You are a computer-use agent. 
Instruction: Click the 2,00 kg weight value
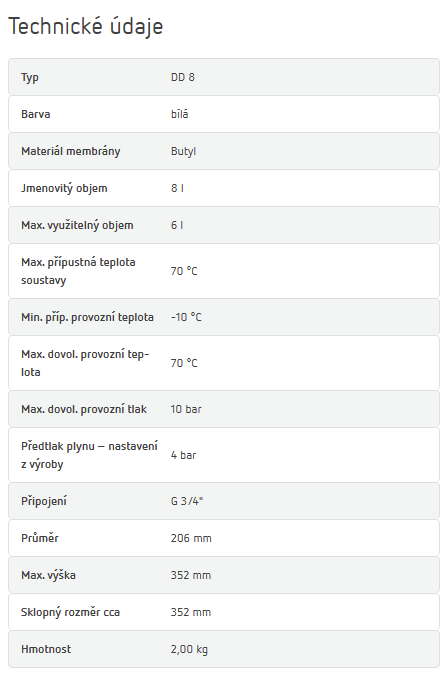point(189,649)
